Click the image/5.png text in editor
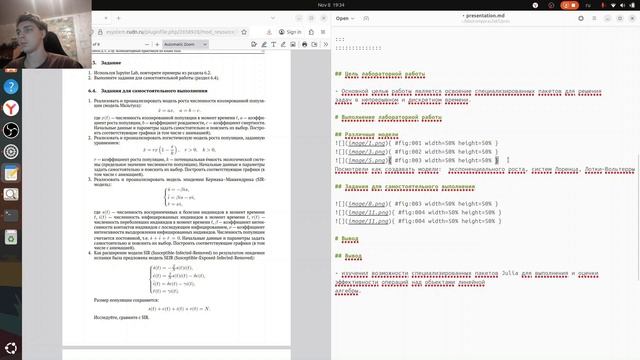Viewport: 640px width, 360px height. (x=367, y=160)
